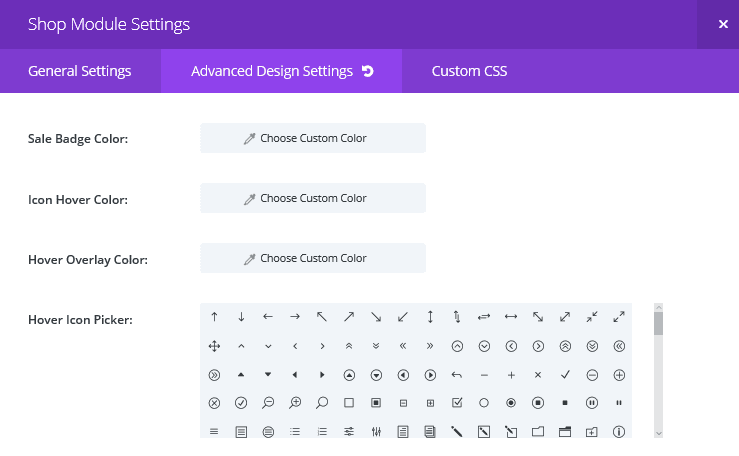Viewport: 739px width, 456px height.
Task: Switch to the General Settings tab
Action: pos(80,72)
